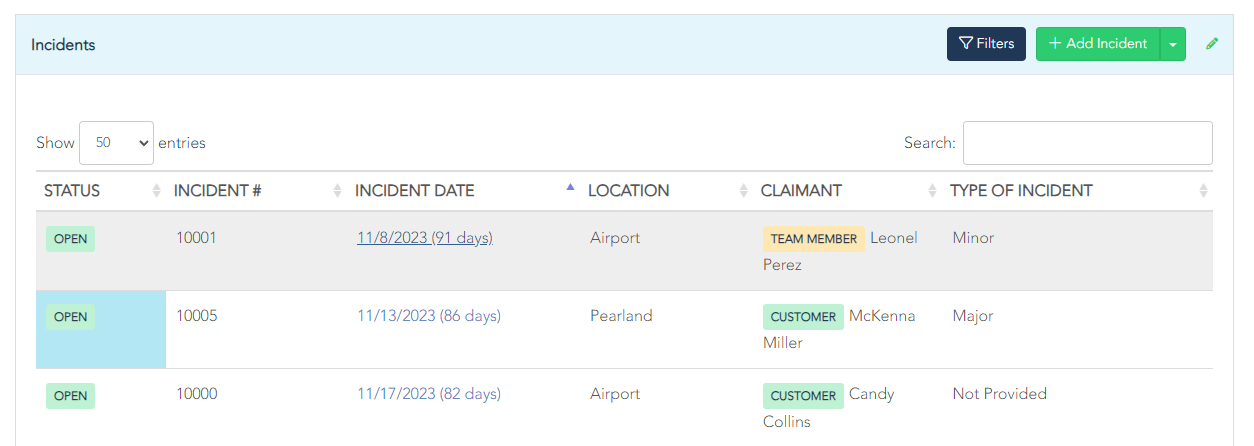The image size is (1254, 446).
Task: Expand the Add Incident dropdown arrow
Action: (1173, 44)
